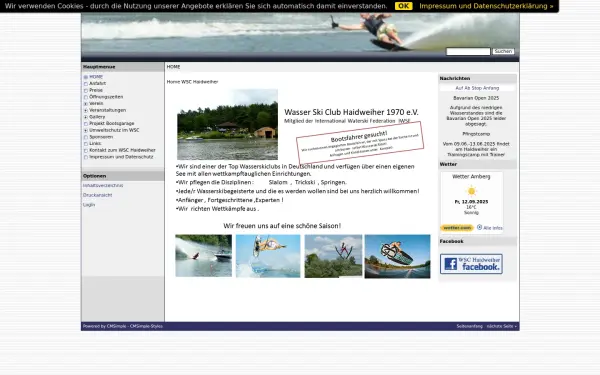Select the Bavarian Open 2025 news headline

coord(476,98)
